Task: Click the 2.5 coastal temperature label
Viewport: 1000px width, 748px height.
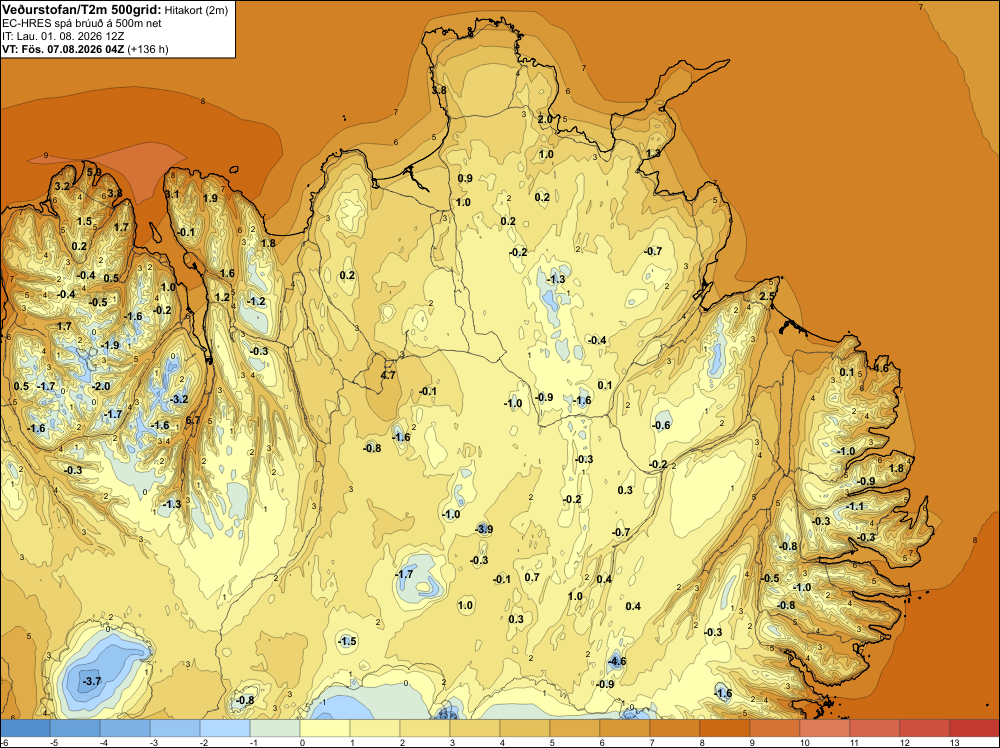Action: point(767,296)
